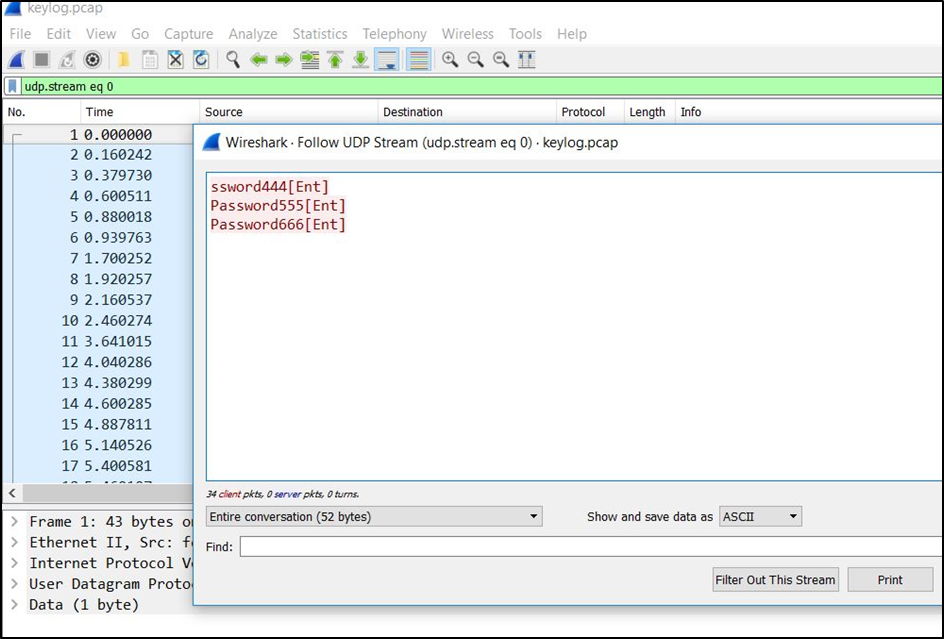The width and height of the screenshot is (944, 639).
Task: Sort by the Info column header
Action: [809, 112]
